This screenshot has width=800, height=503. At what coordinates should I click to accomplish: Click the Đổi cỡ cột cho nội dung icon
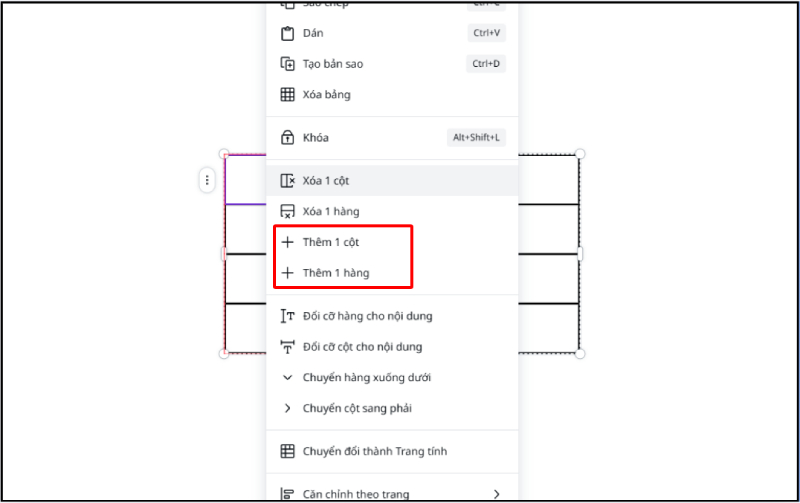coord(287,347)
